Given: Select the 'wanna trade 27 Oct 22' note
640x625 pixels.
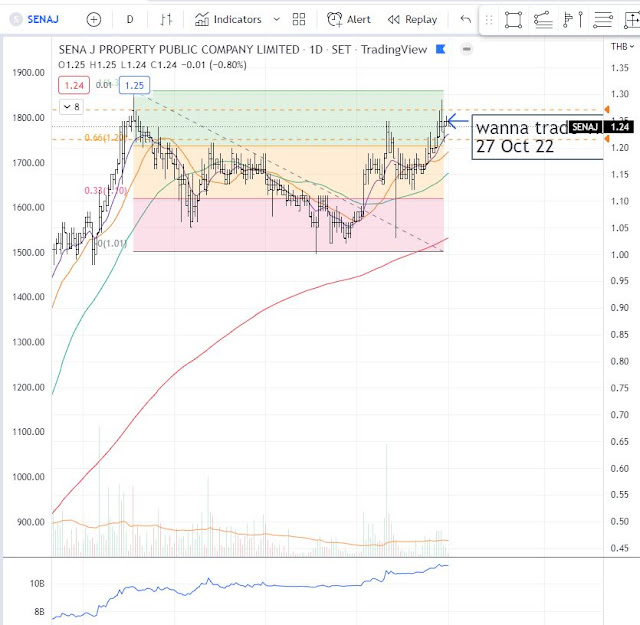Looking at the screenshot, I should point(537,137).
